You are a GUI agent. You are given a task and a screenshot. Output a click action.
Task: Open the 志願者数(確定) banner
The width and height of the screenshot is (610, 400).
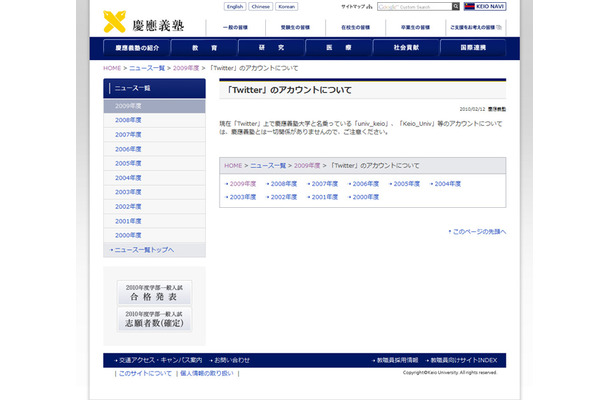154,319
